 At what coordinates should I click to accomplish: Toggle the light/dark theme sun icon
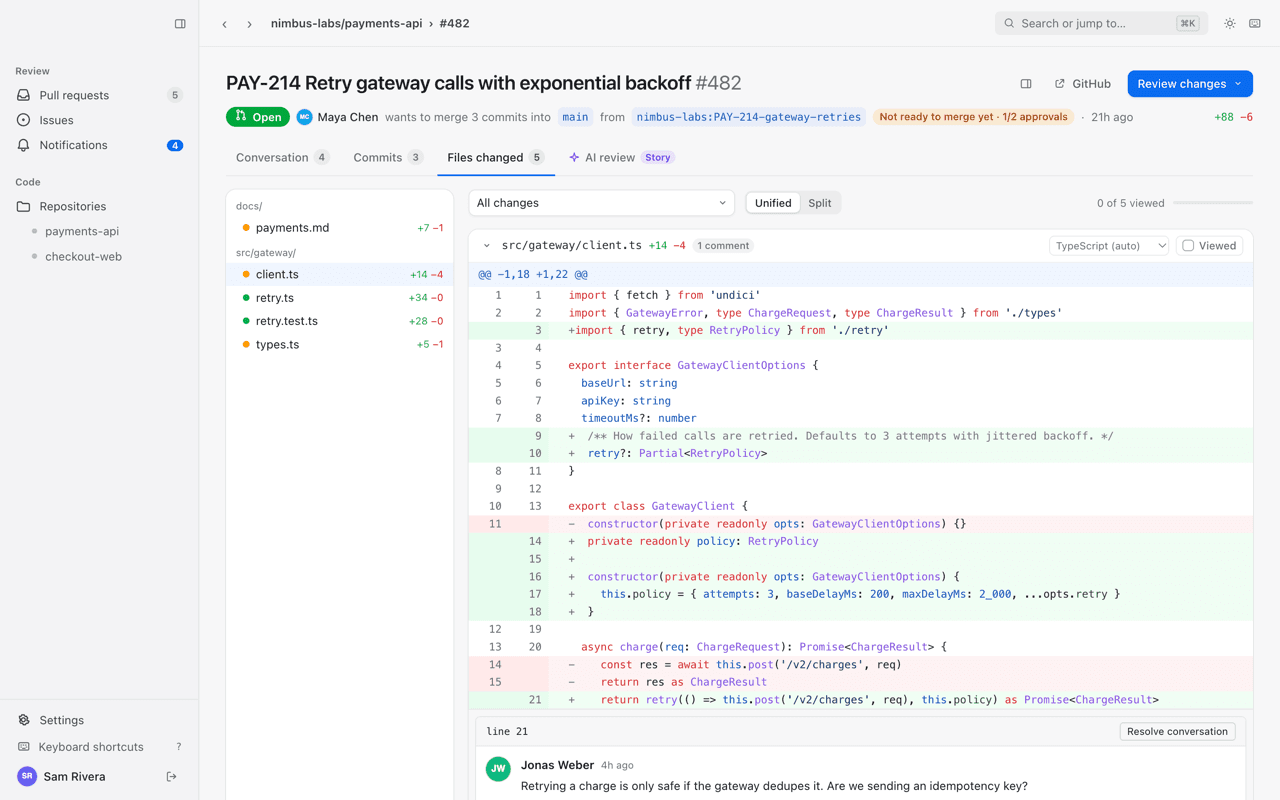[x=1230, y=23]
